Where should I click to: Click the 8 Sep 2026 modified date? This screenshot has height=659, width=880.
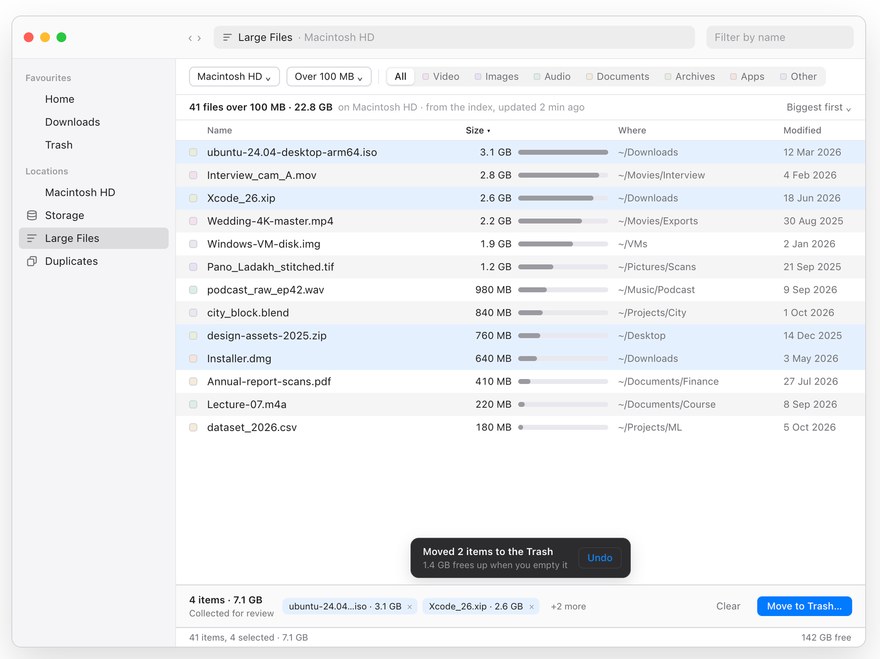[x=810, y=405]
